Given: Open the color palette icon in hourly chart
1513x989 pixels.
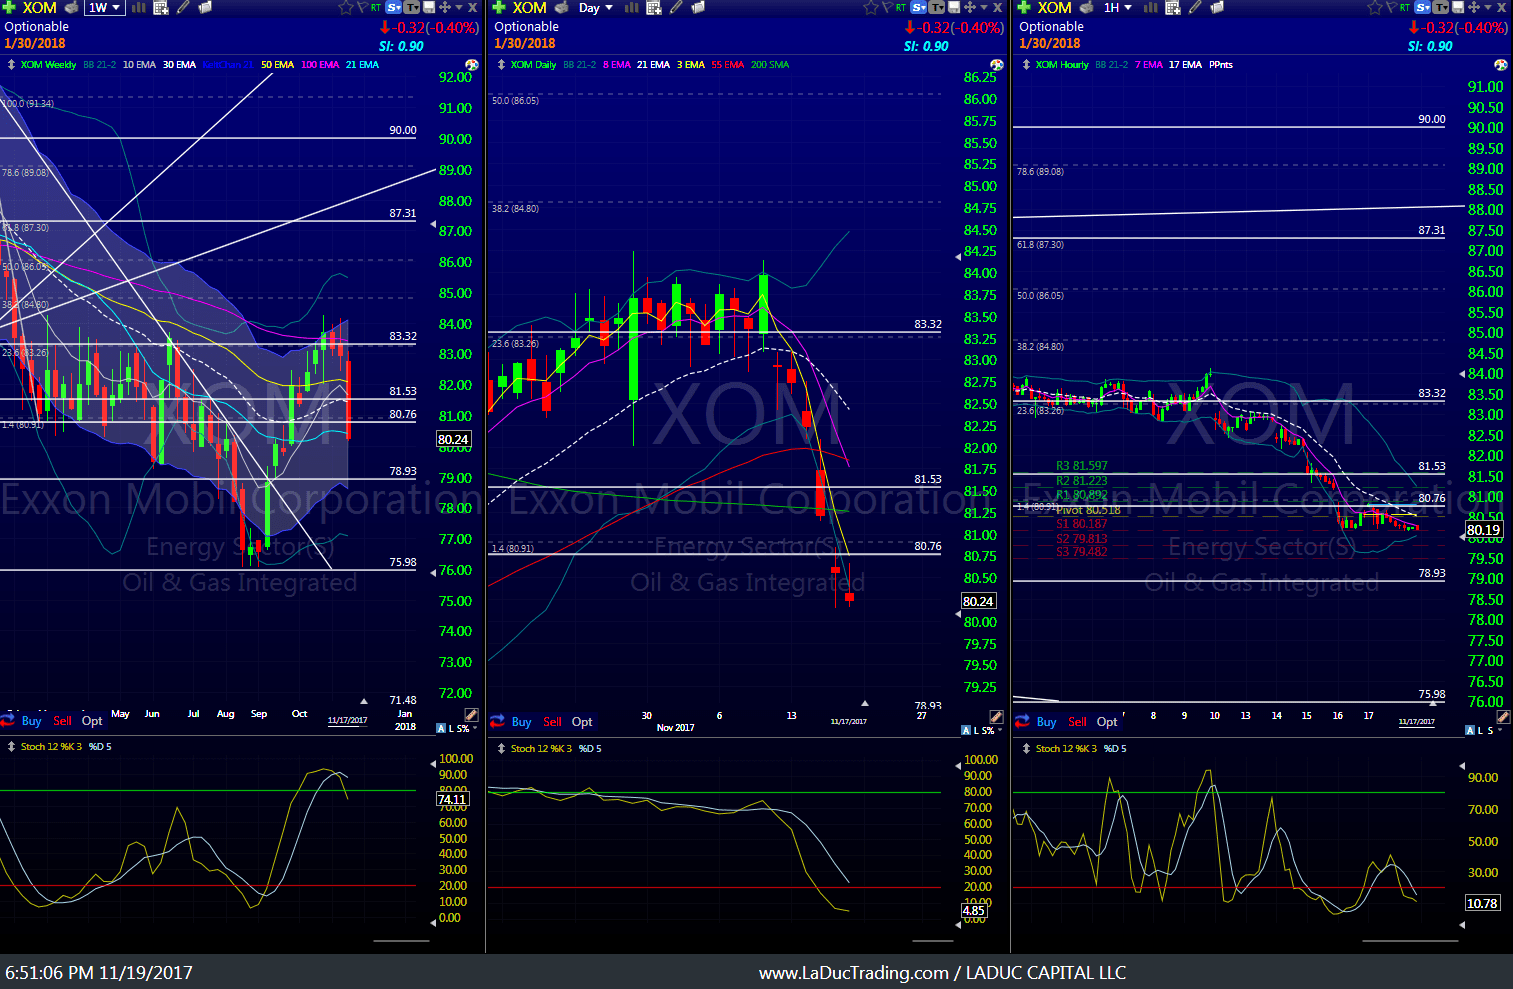Looking at the screenshot, I should point(1500,64).
